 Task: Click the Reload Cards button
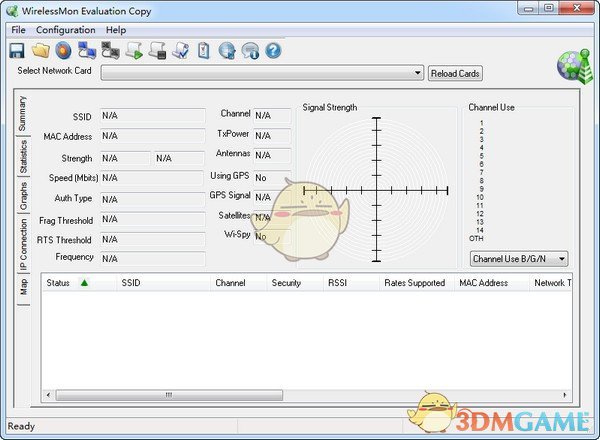click(455, 73)
